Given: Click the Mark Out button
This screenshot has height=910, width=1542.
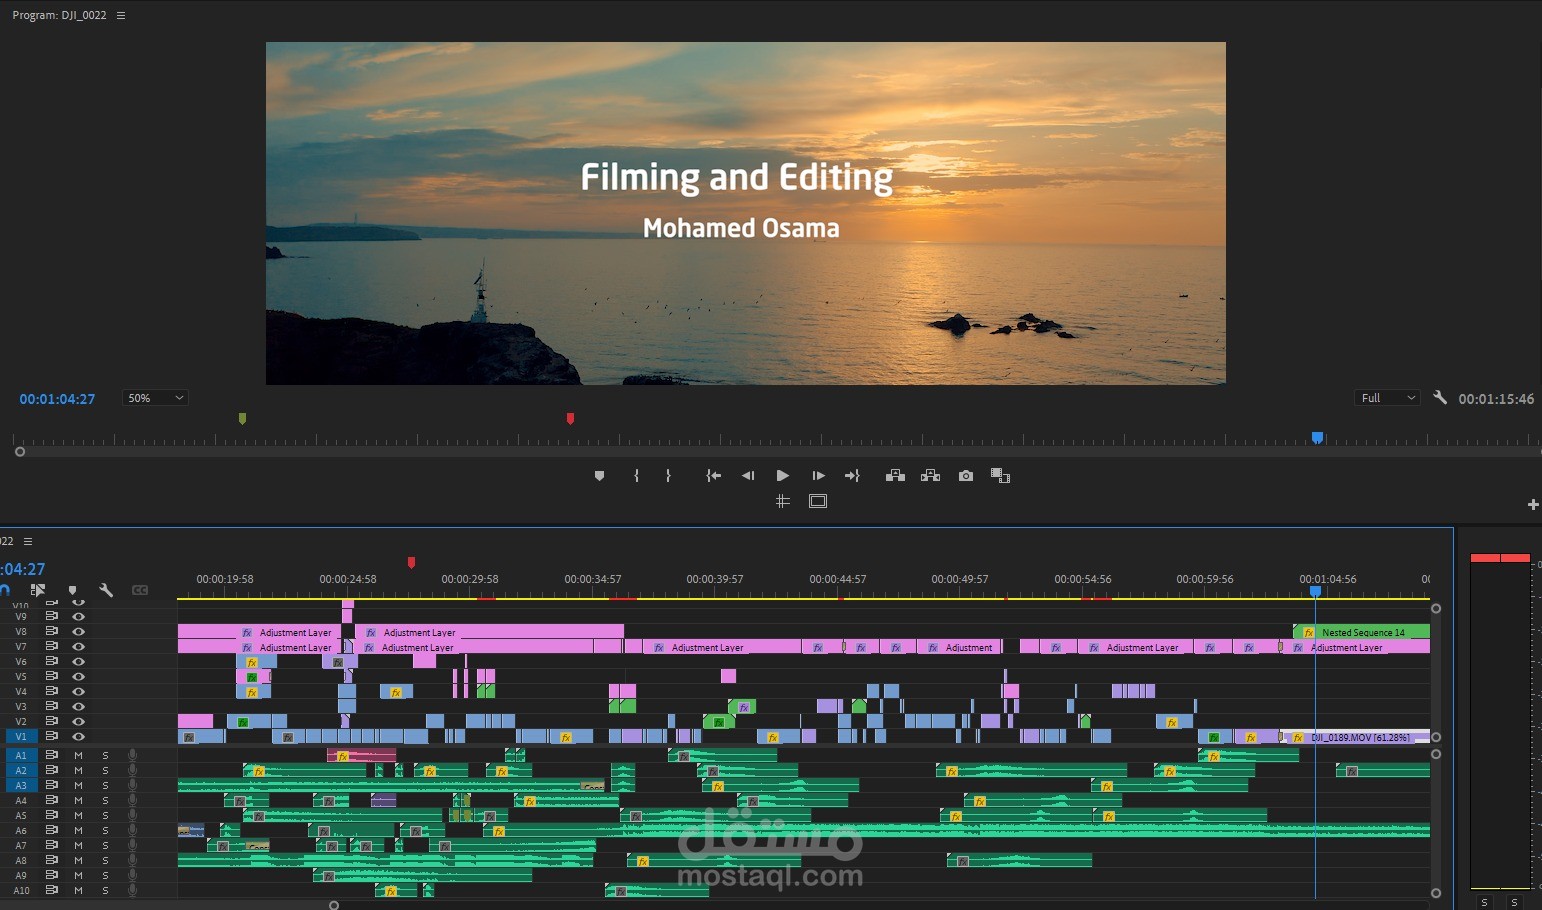Looking at the screenshot, I should tap(668, 476).
